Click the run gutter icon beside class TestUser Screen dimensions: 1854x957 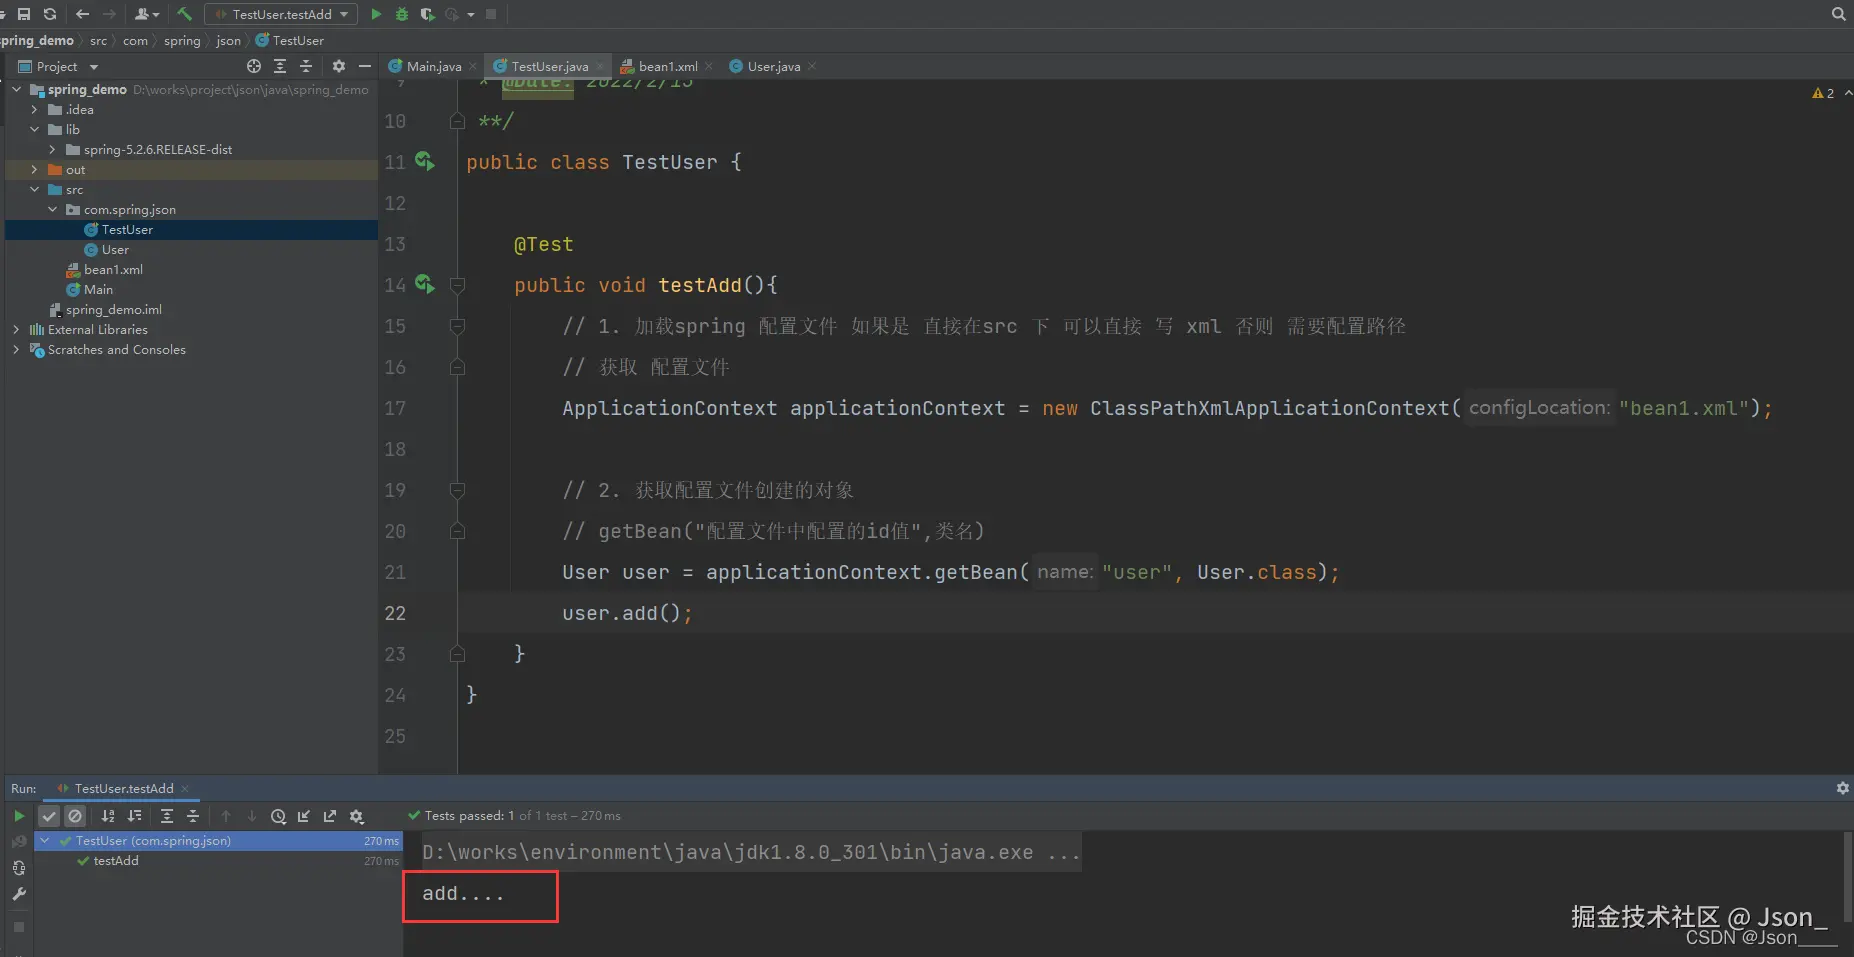425,161
